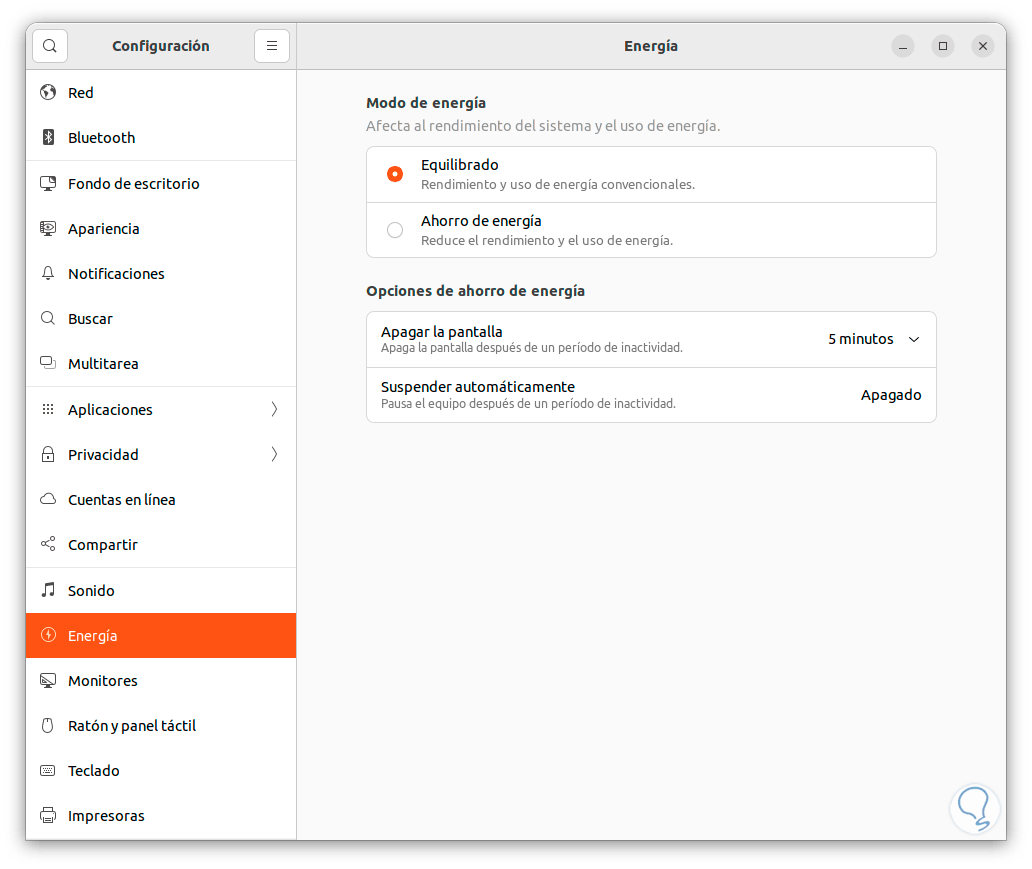Switch to Ratón y panel táctil settings

pos(131,726)
